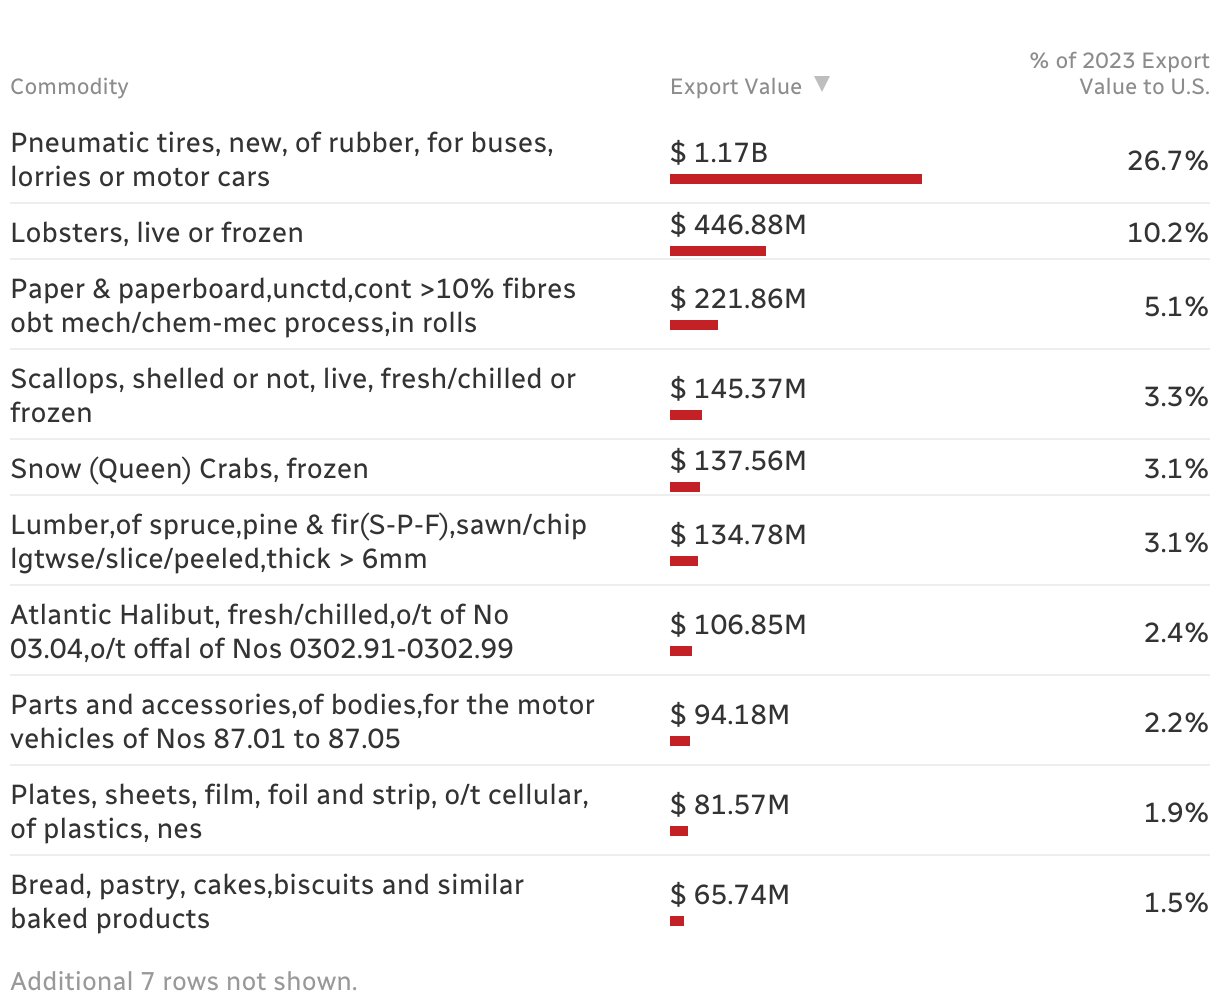This screenshot has height=1004, width=1220.
Task: Select the Lumber of spruce, pine & fir row
Action: pyautogui.click(x=298, y=542)
